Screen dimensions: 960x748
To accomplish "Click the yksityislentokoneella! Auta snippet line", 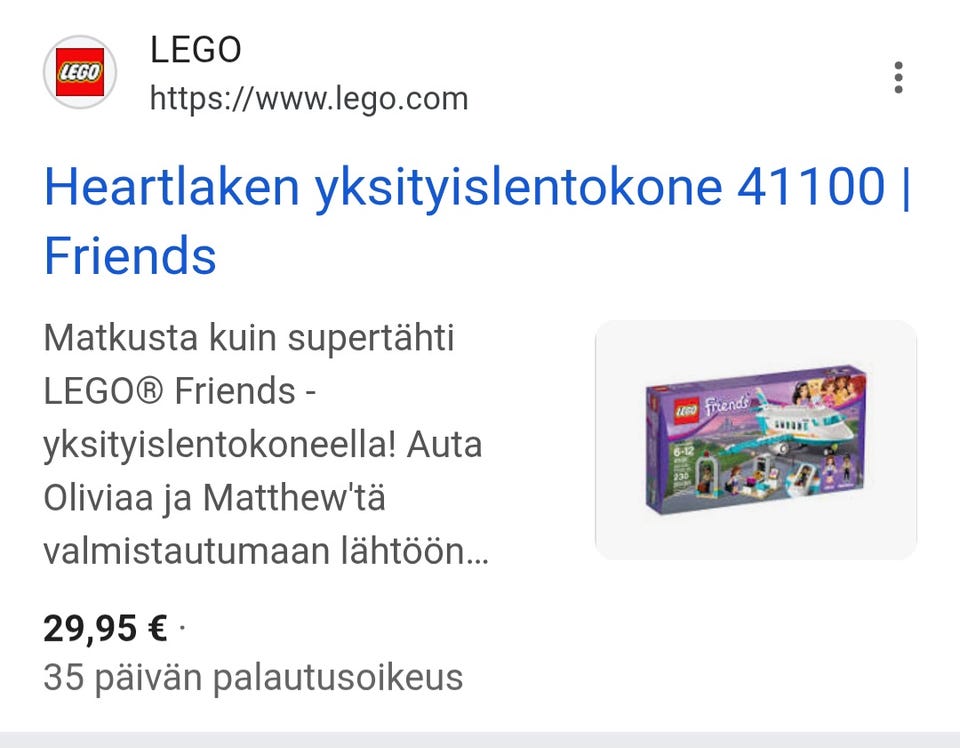I will tap(263, 445).
